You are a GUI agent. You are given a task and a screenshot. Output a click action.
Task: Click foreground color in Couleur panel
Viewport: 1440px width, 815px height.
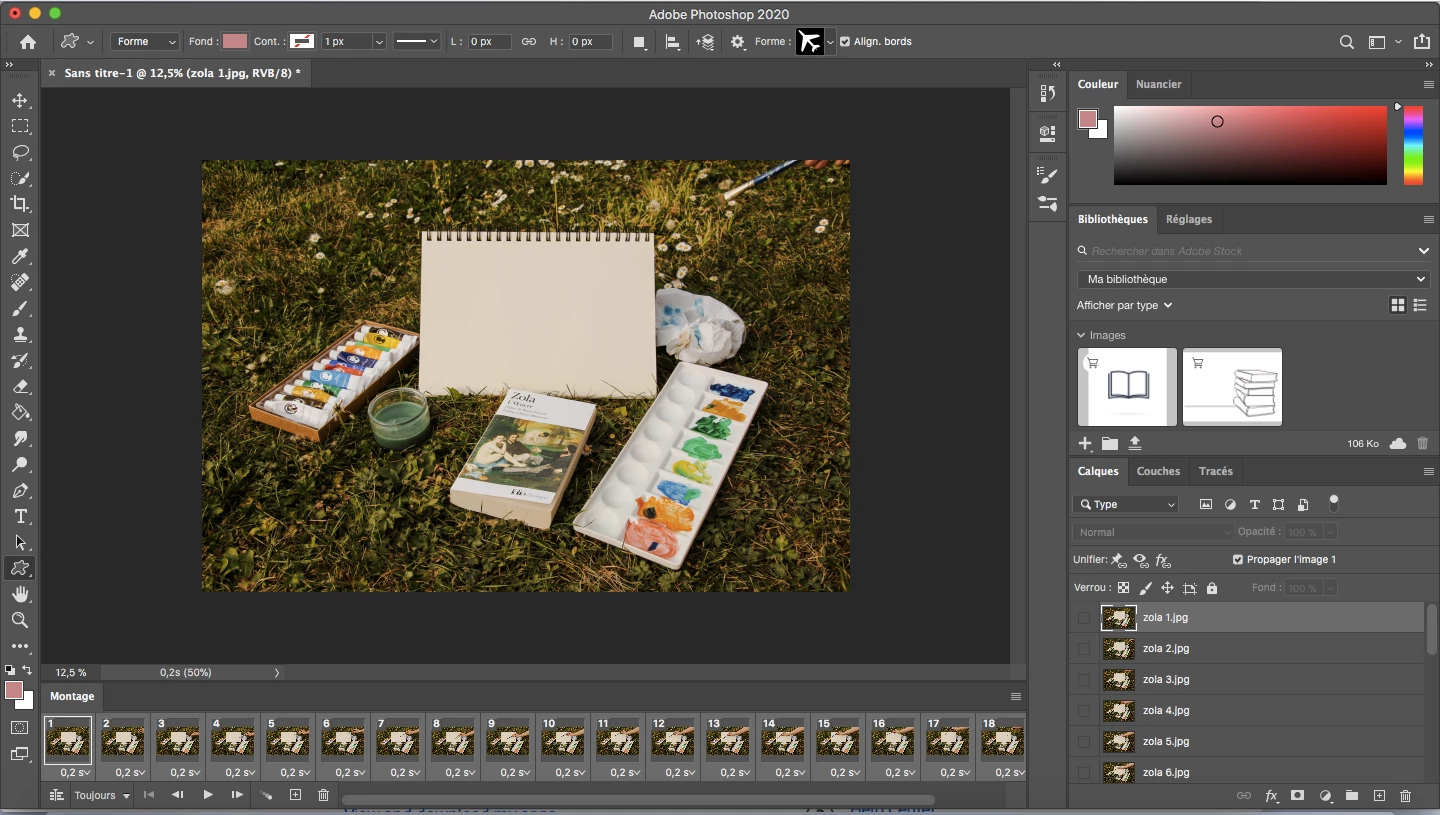click(1088, 119)
